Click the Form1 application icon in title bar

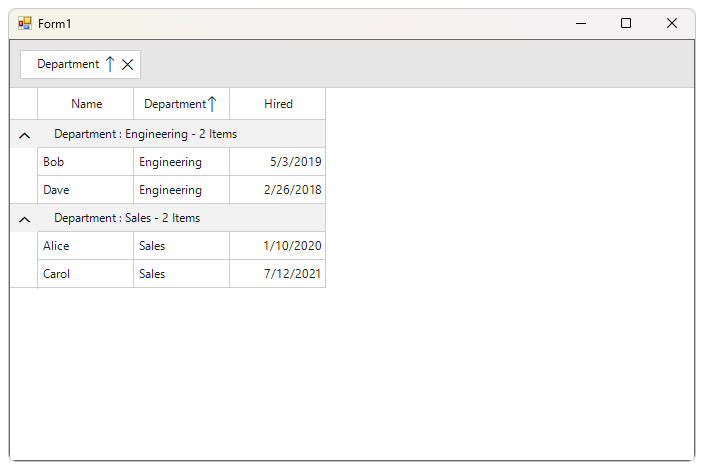pyautogui.click(x=25, y=23)
